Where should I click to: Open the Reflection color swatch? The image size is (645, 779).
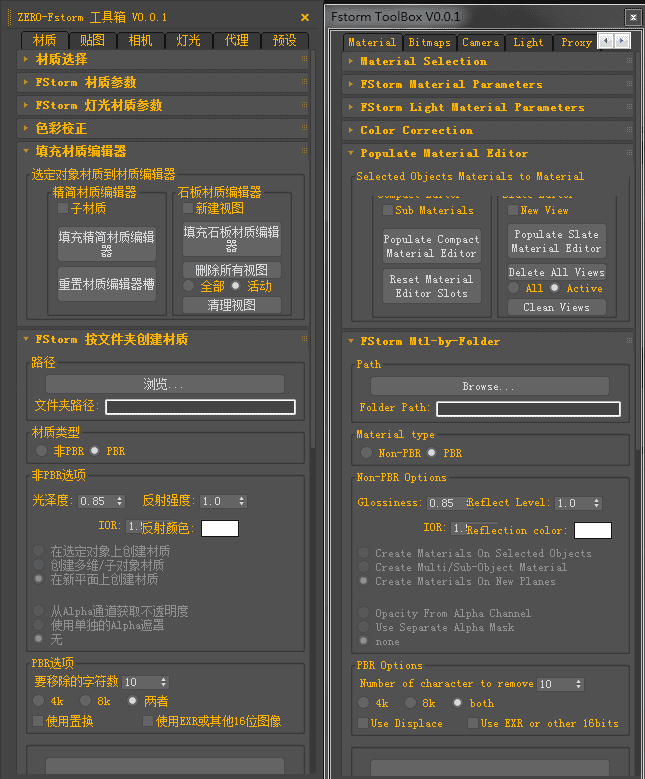tap(592, 530)
